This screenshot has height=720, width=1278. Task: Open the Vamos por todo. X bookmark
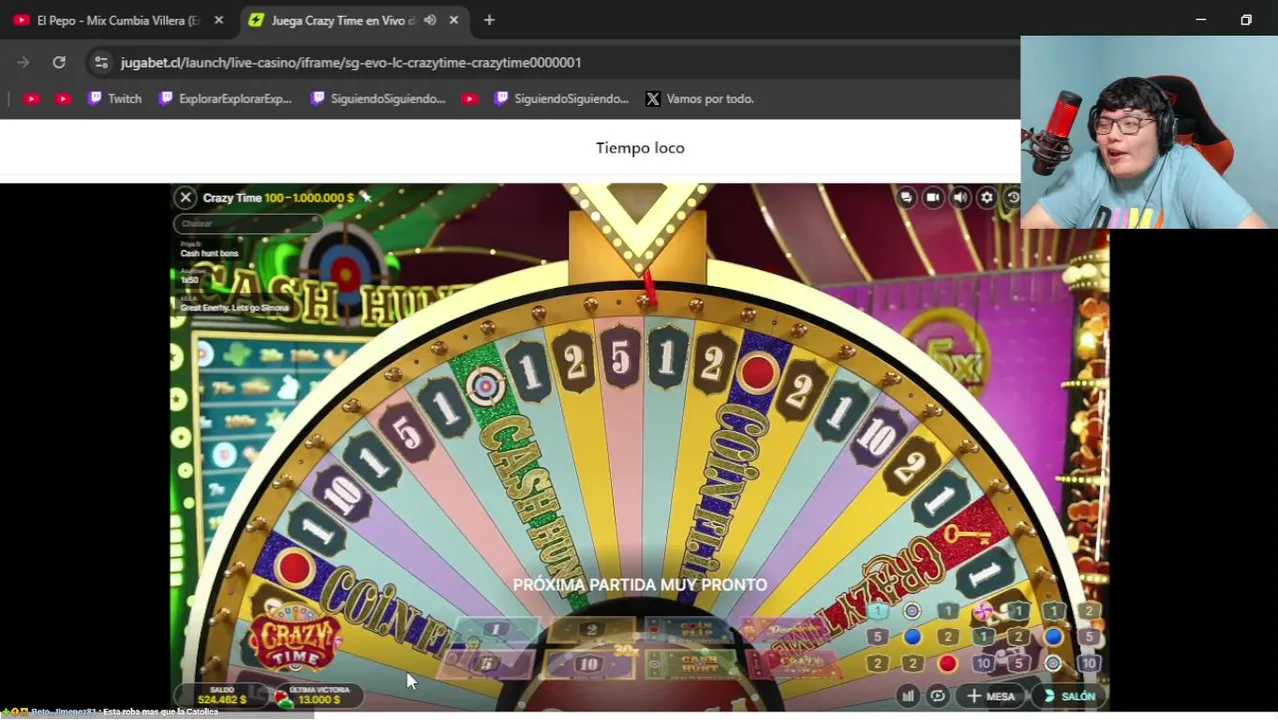(x=700, y=99)
